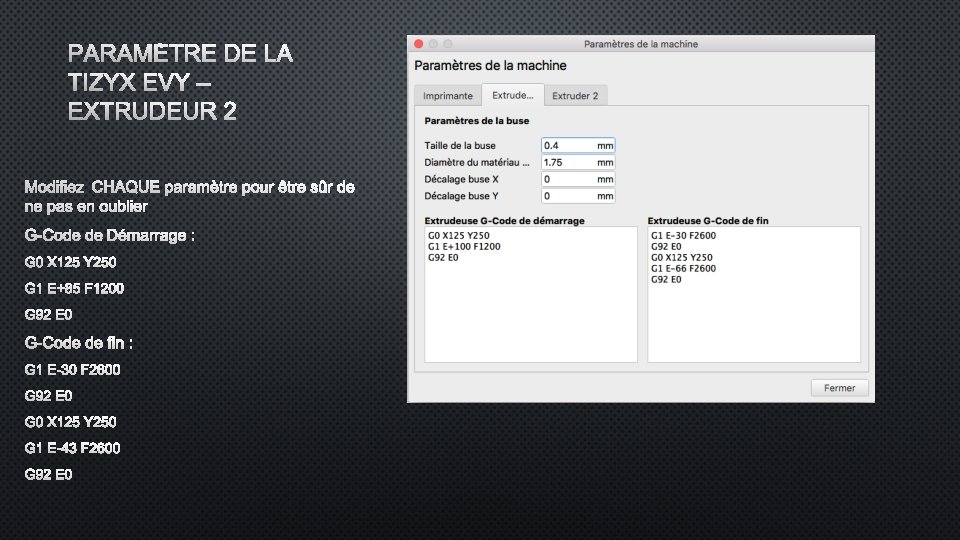Select the truncated Extrude... tab
This screenshot has width=960, height=540.
[x=512, y=95]
